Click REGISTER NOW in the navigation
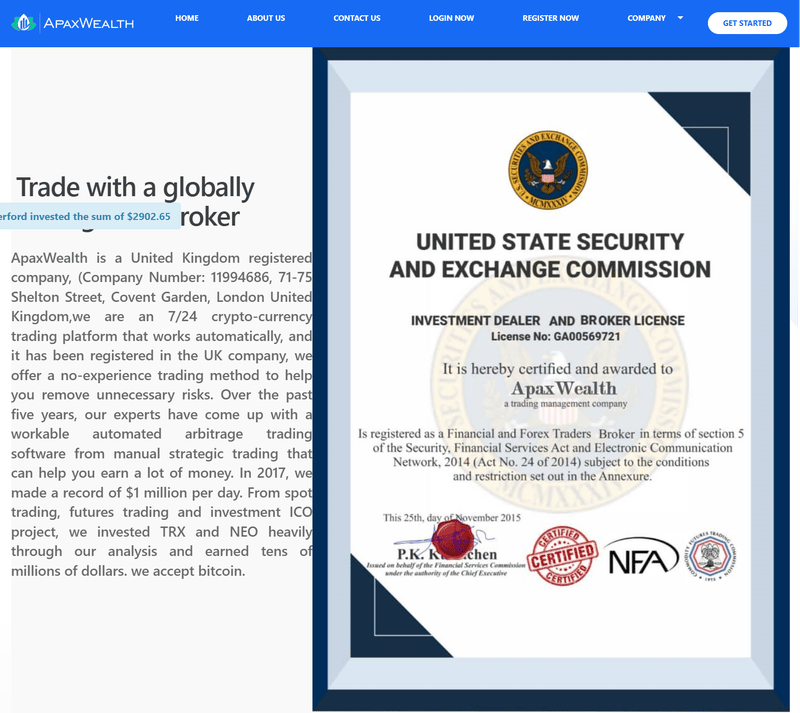Screen dimensions: 800x713 click(x=551, y=18)
